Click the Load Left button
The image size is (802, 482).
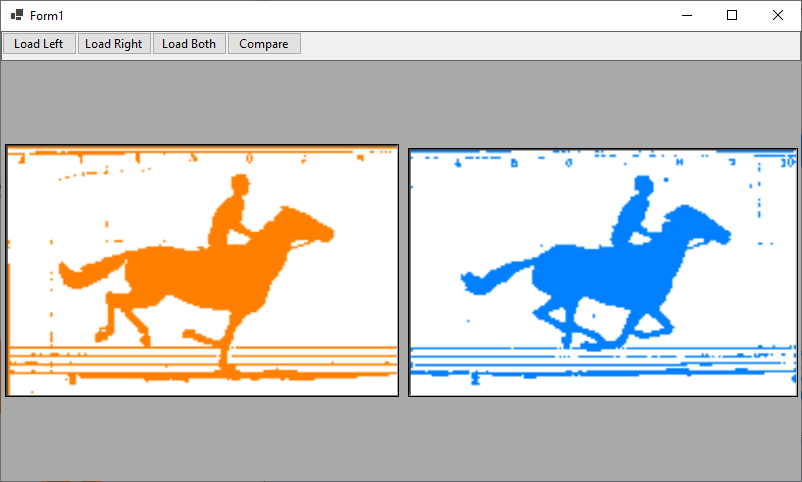pos(39,44)
